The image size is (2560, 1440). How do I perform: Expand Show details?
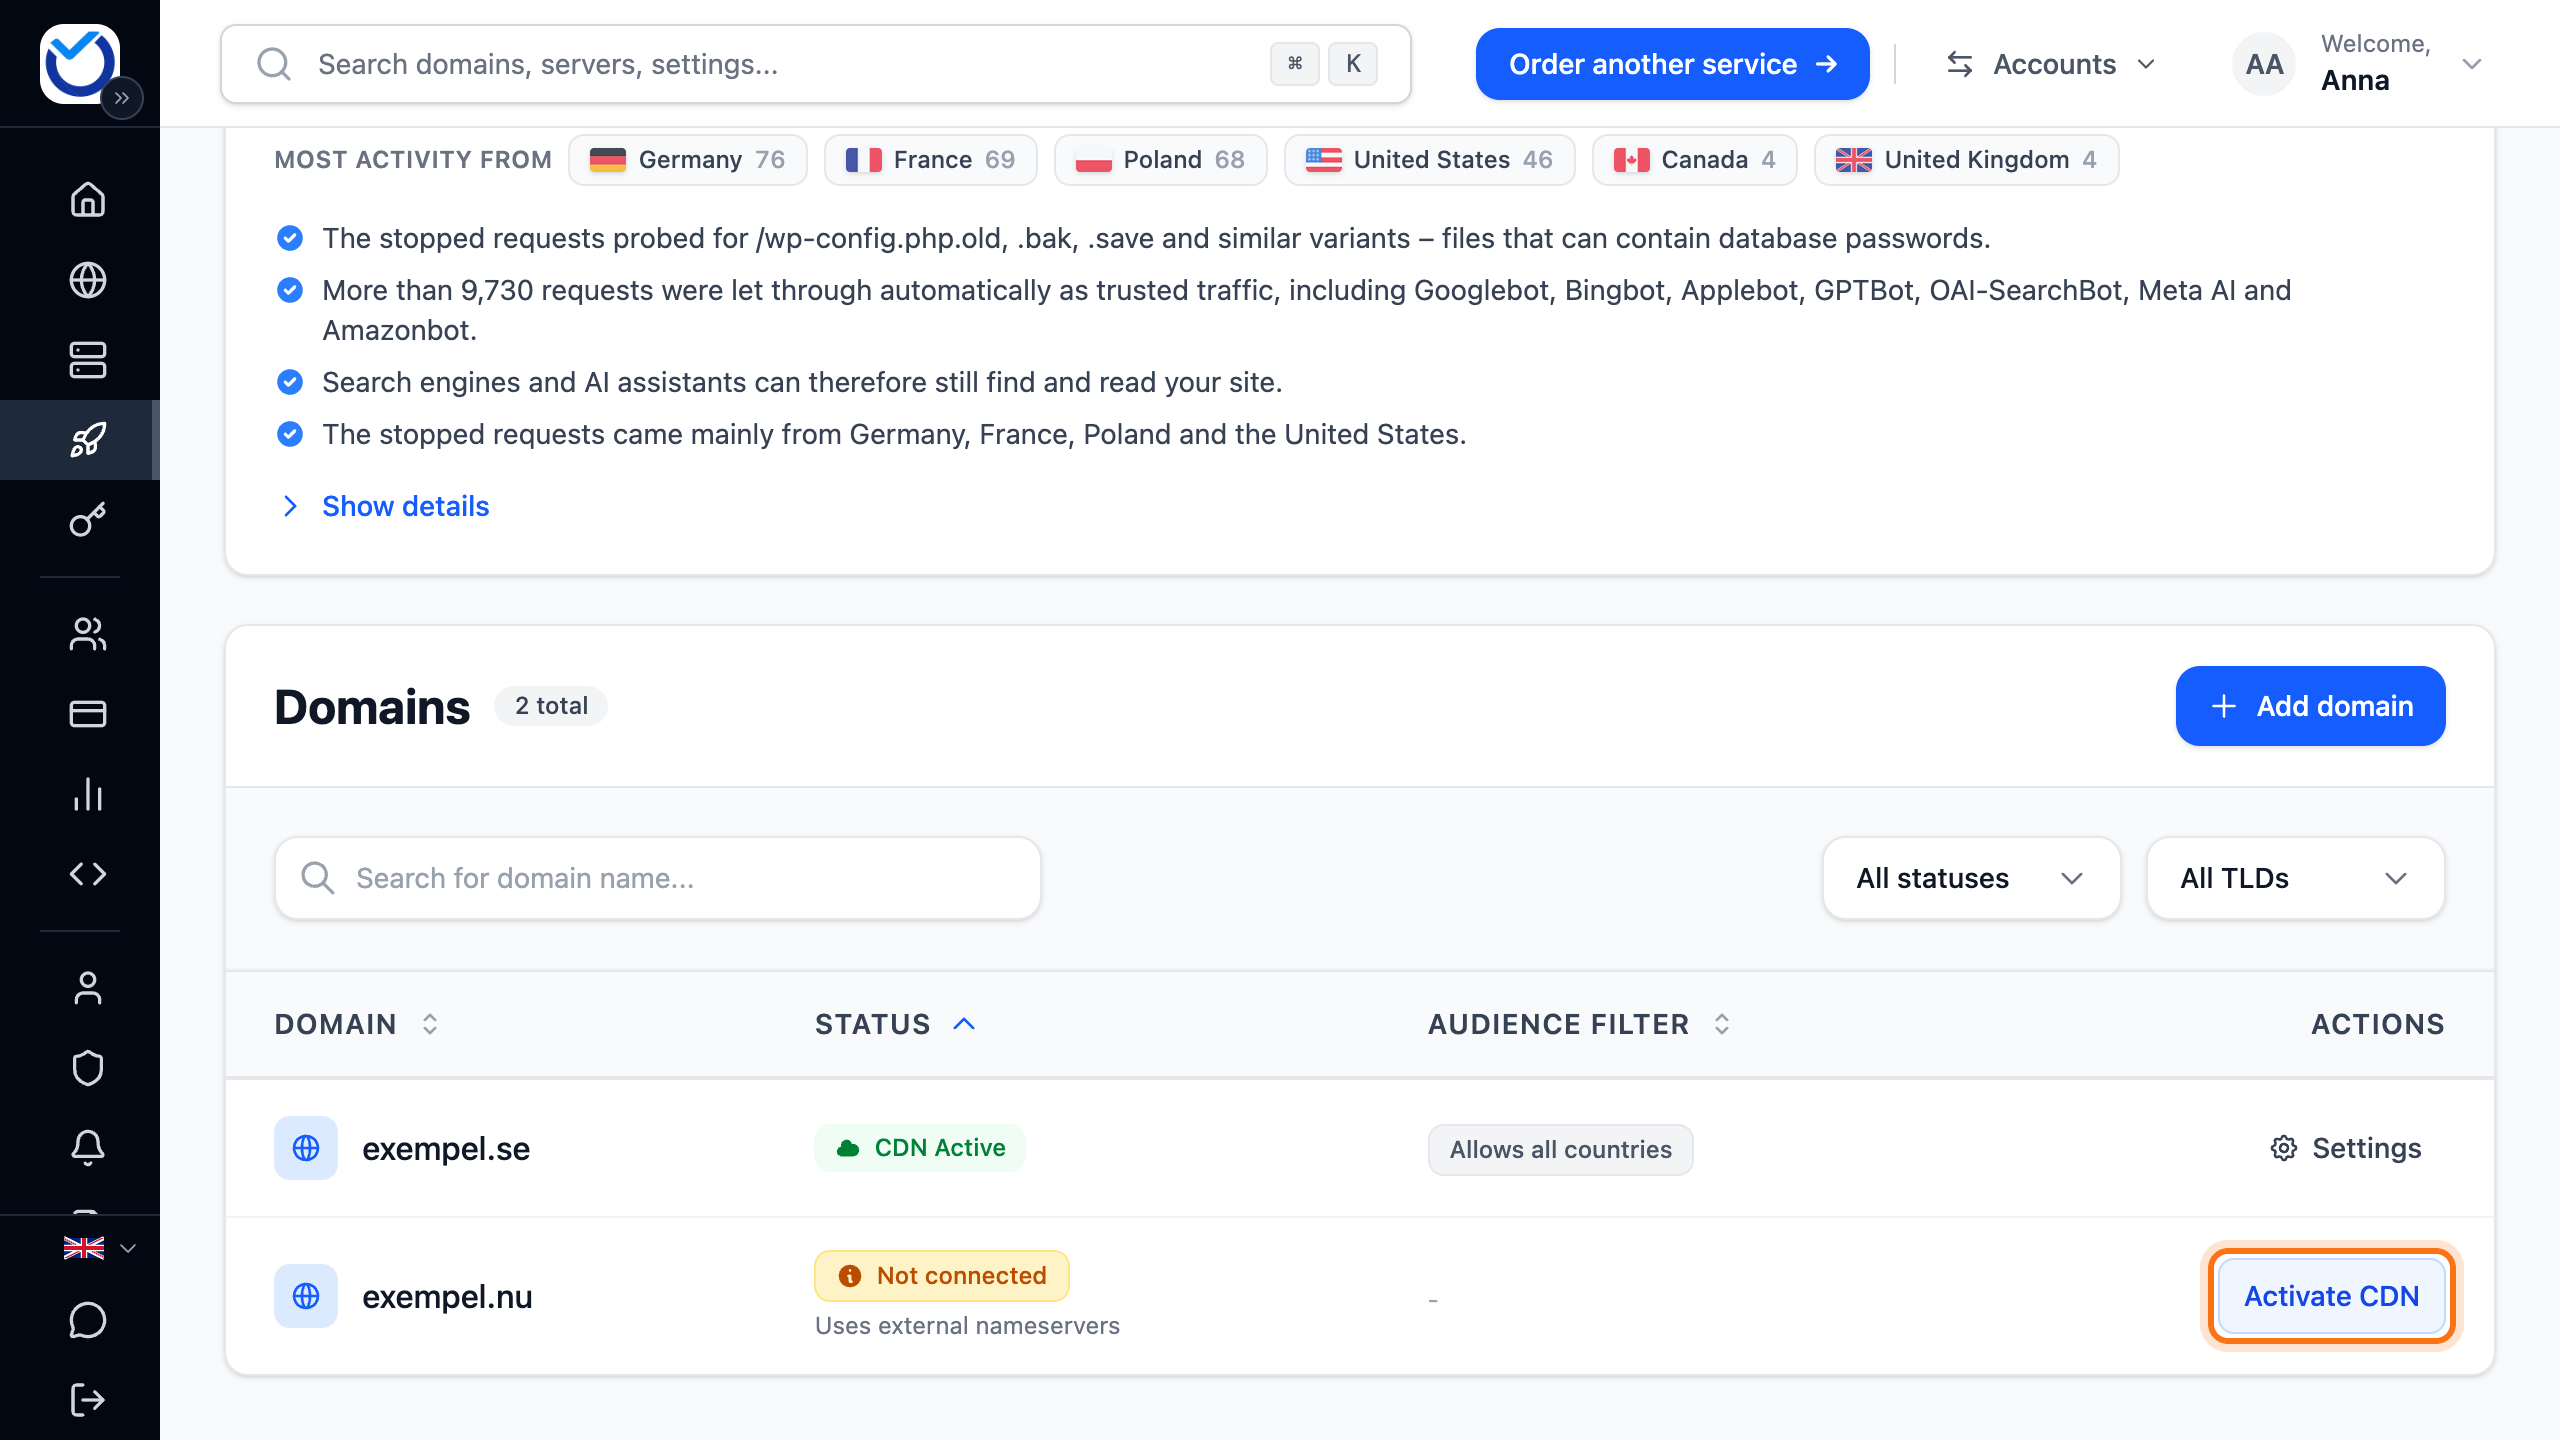(384, 506)
